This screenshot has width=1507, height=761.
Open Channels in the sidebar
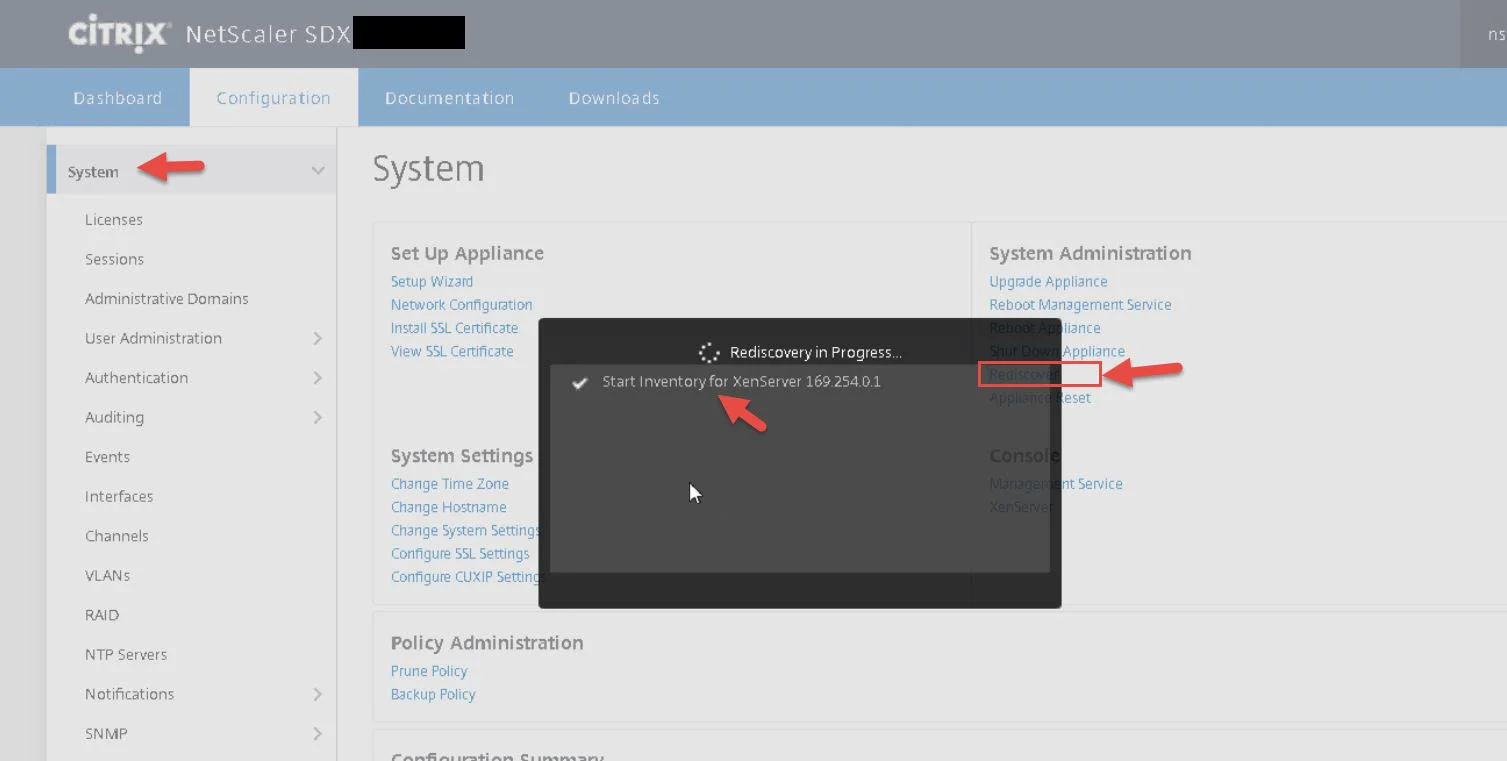[116, 536]
